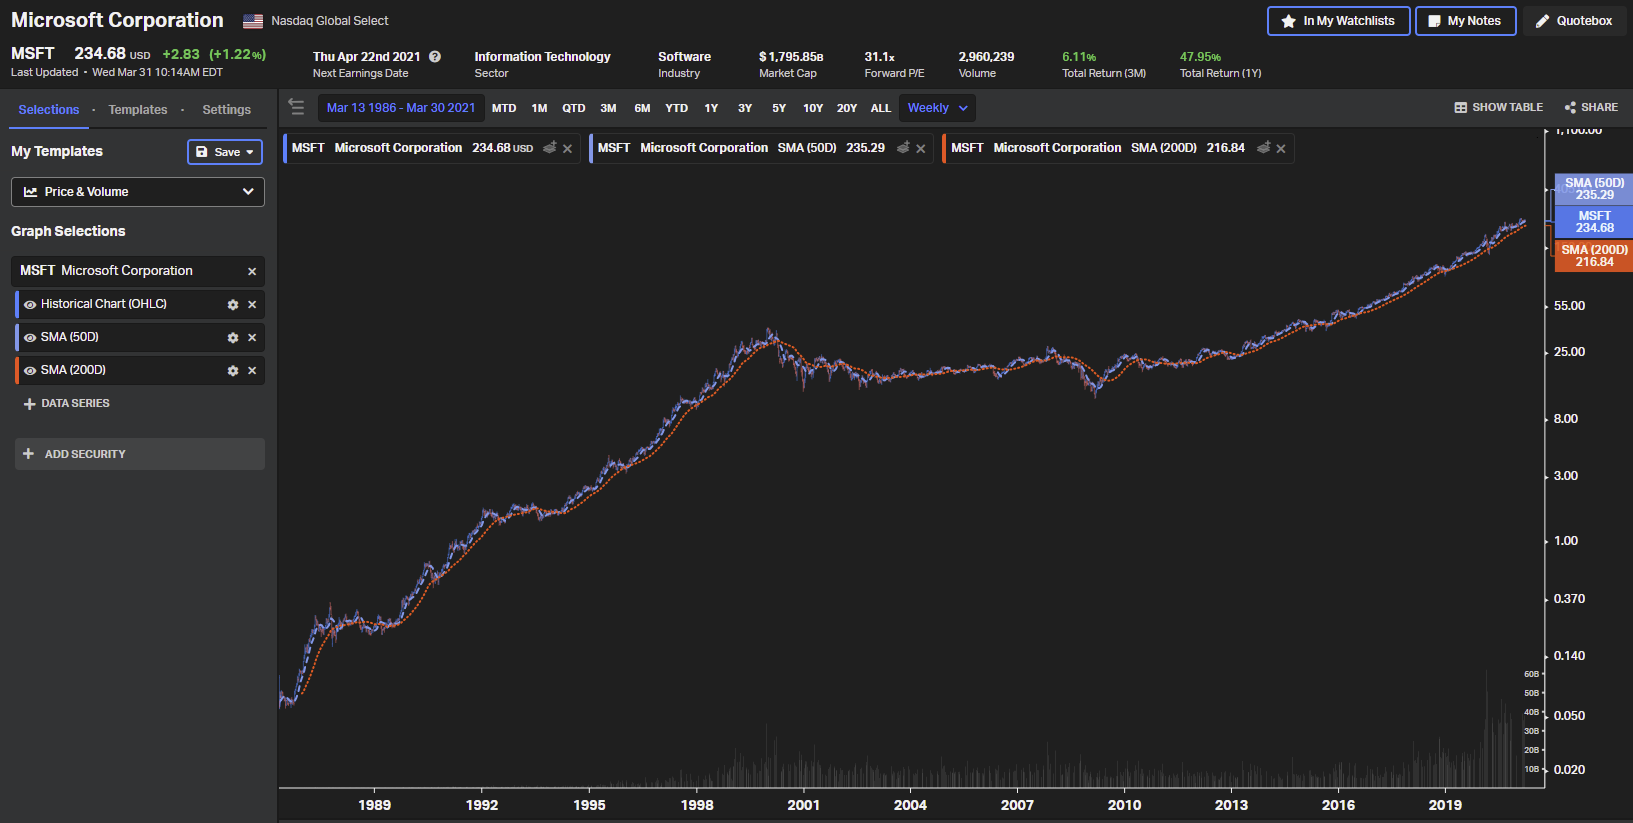Image resolution: width=1633 pixels, height=823 pixels.
Task: Share the chart
Action: (x=1591, y=107)
